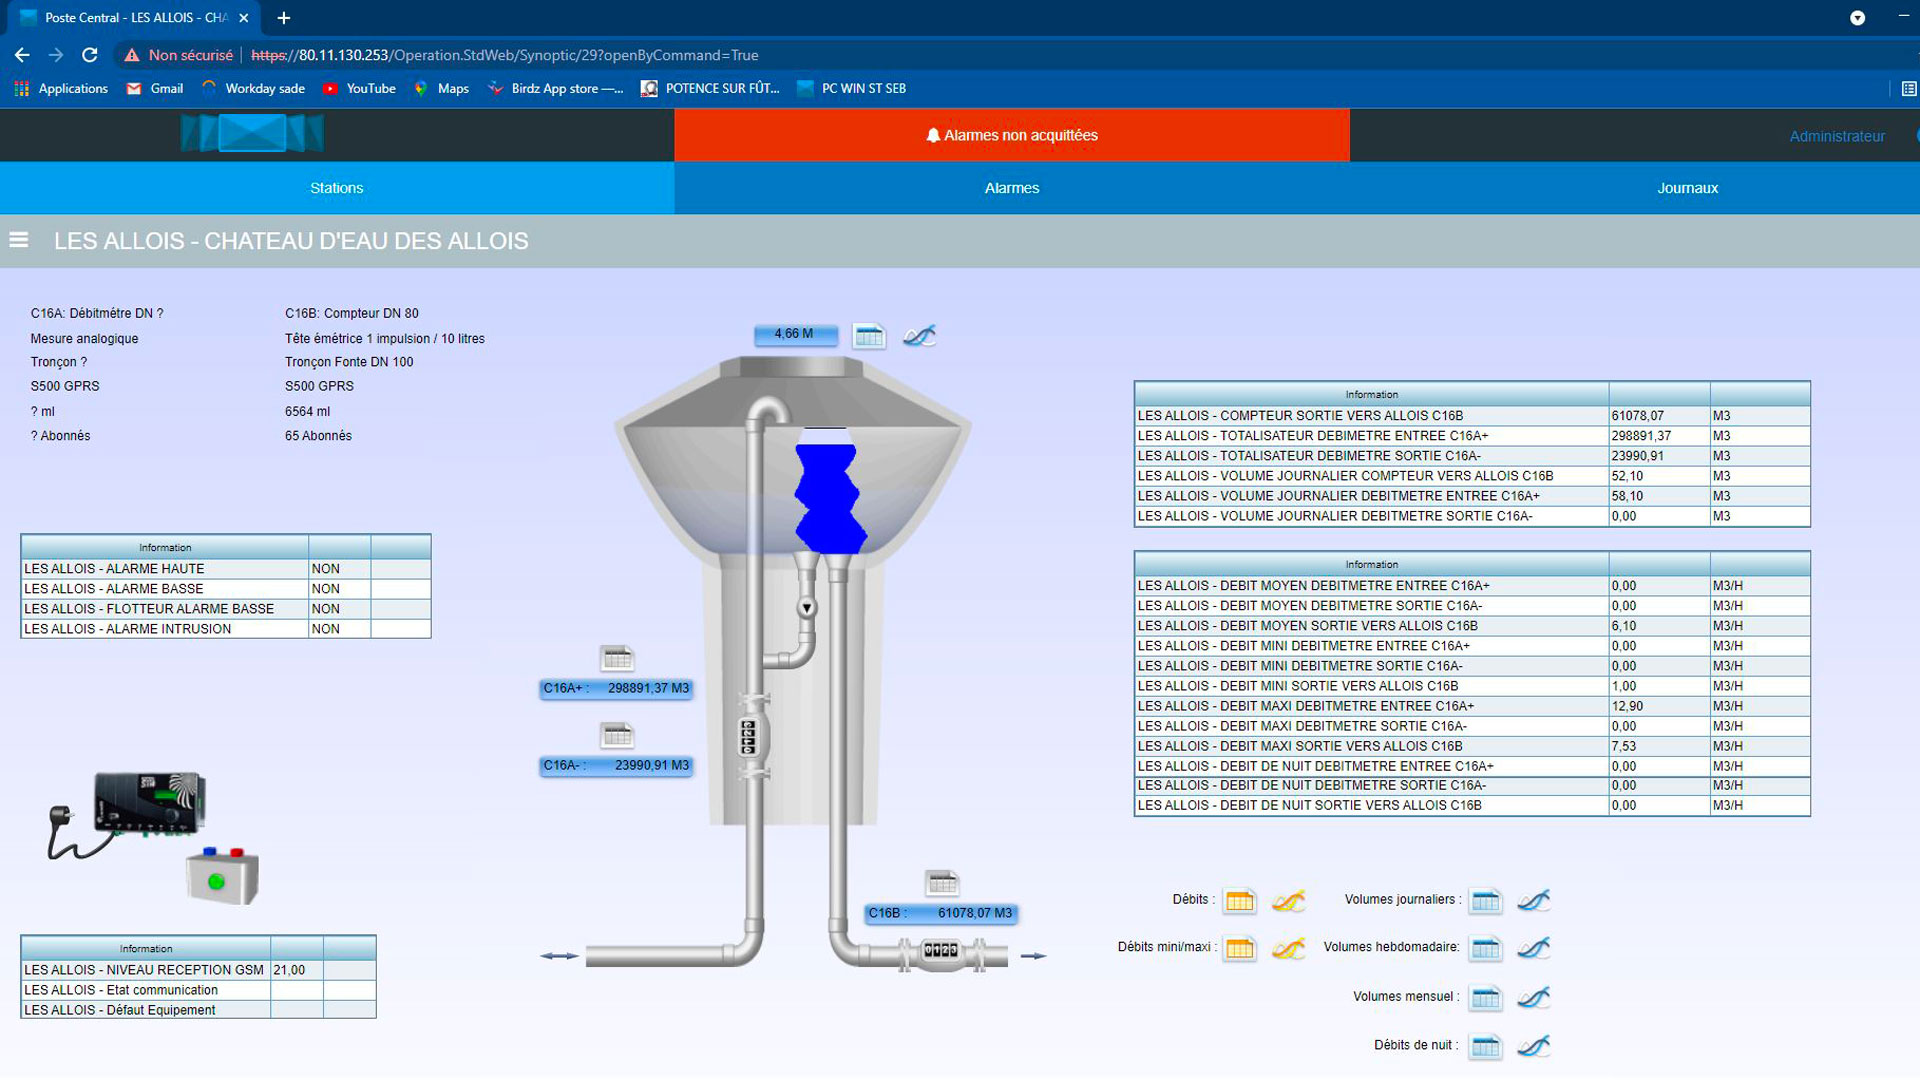Click table icon above C16A- counter
This screenshot has height=1080, width=1920.
(x=617, y=736)
